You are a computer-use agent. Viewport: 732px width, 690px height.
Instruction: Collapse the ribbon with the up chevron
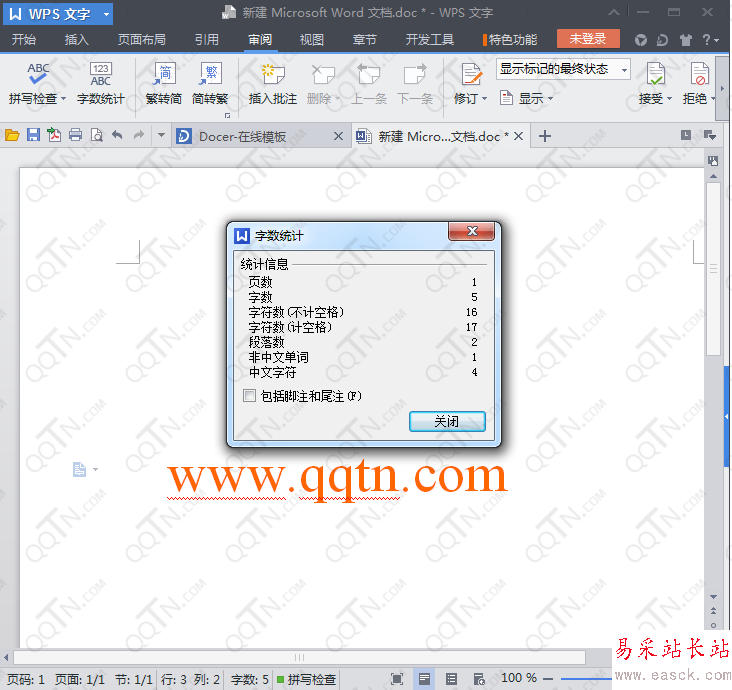point(614,13)
